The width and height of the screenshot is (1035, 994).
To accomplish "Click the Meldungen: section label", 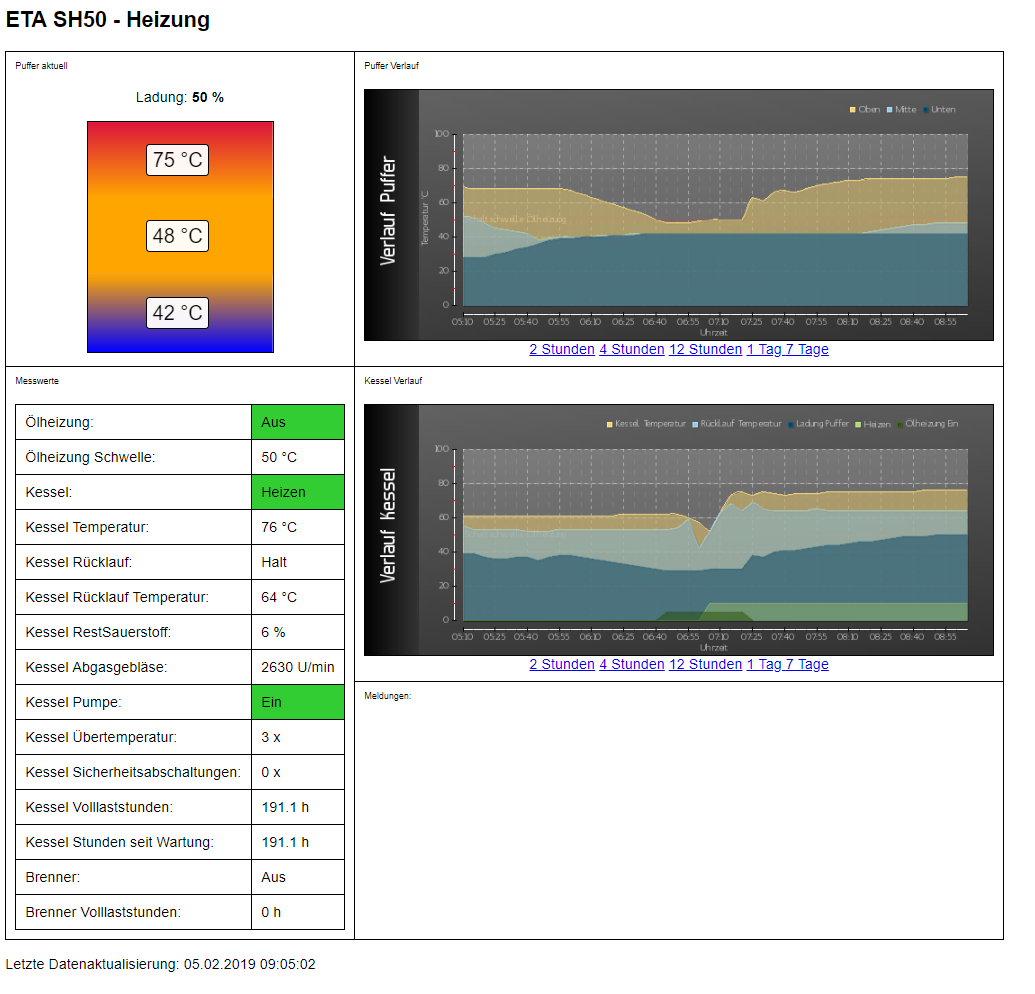I will click(x=387, y=696).
